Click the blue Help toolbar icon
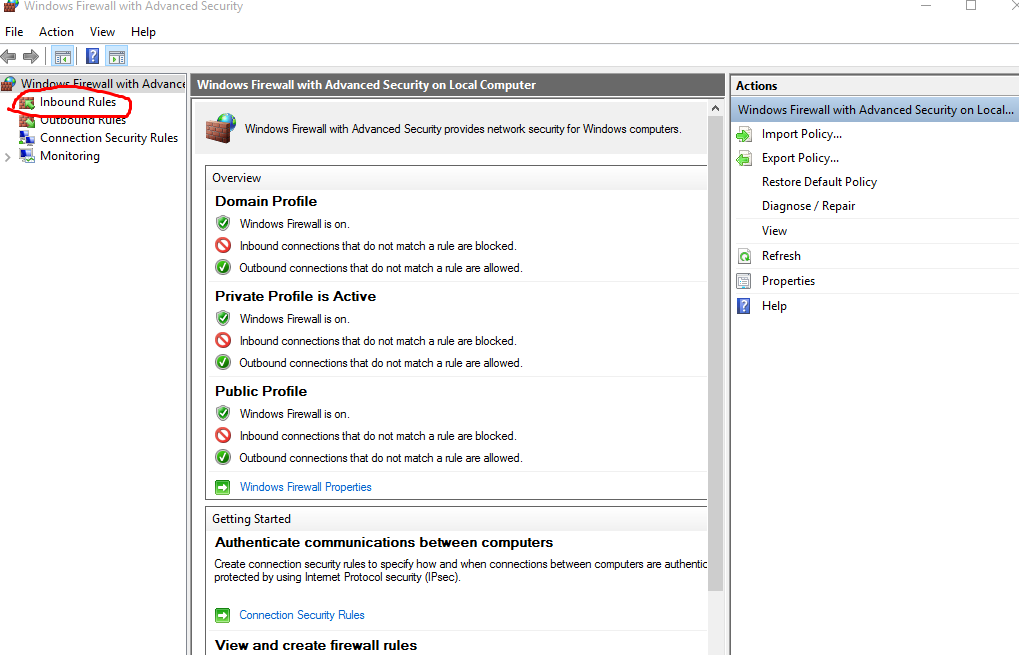Screen dimensions: 1019x655 coord(92,56)
